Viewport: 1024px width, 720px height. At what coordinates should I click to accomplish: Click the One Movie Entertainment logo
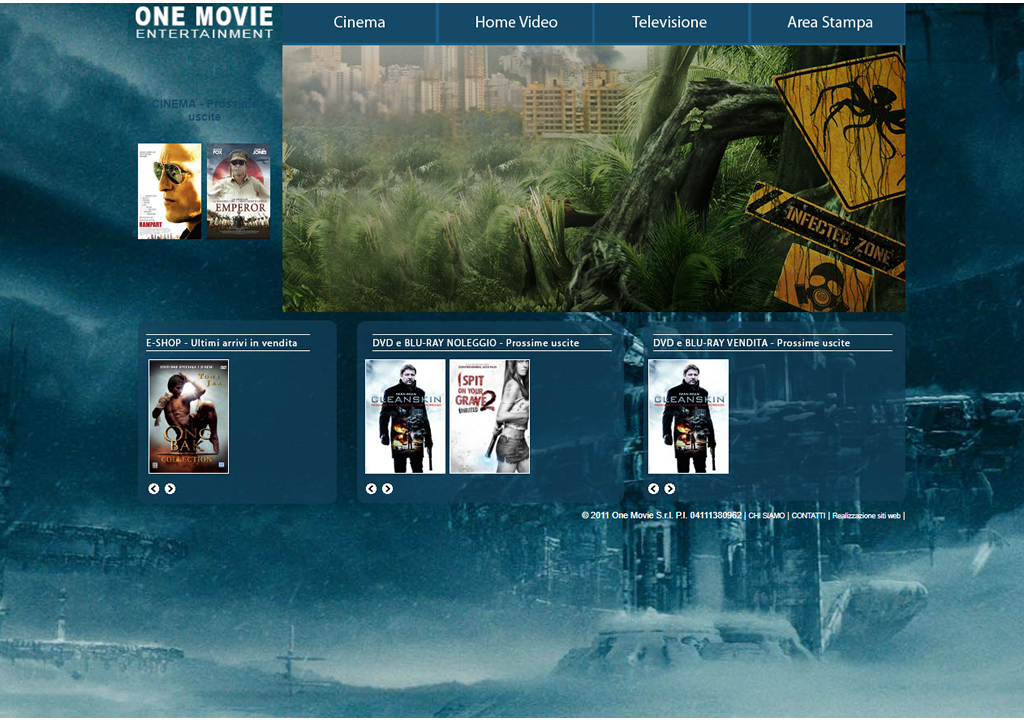[x=204, y=23]
